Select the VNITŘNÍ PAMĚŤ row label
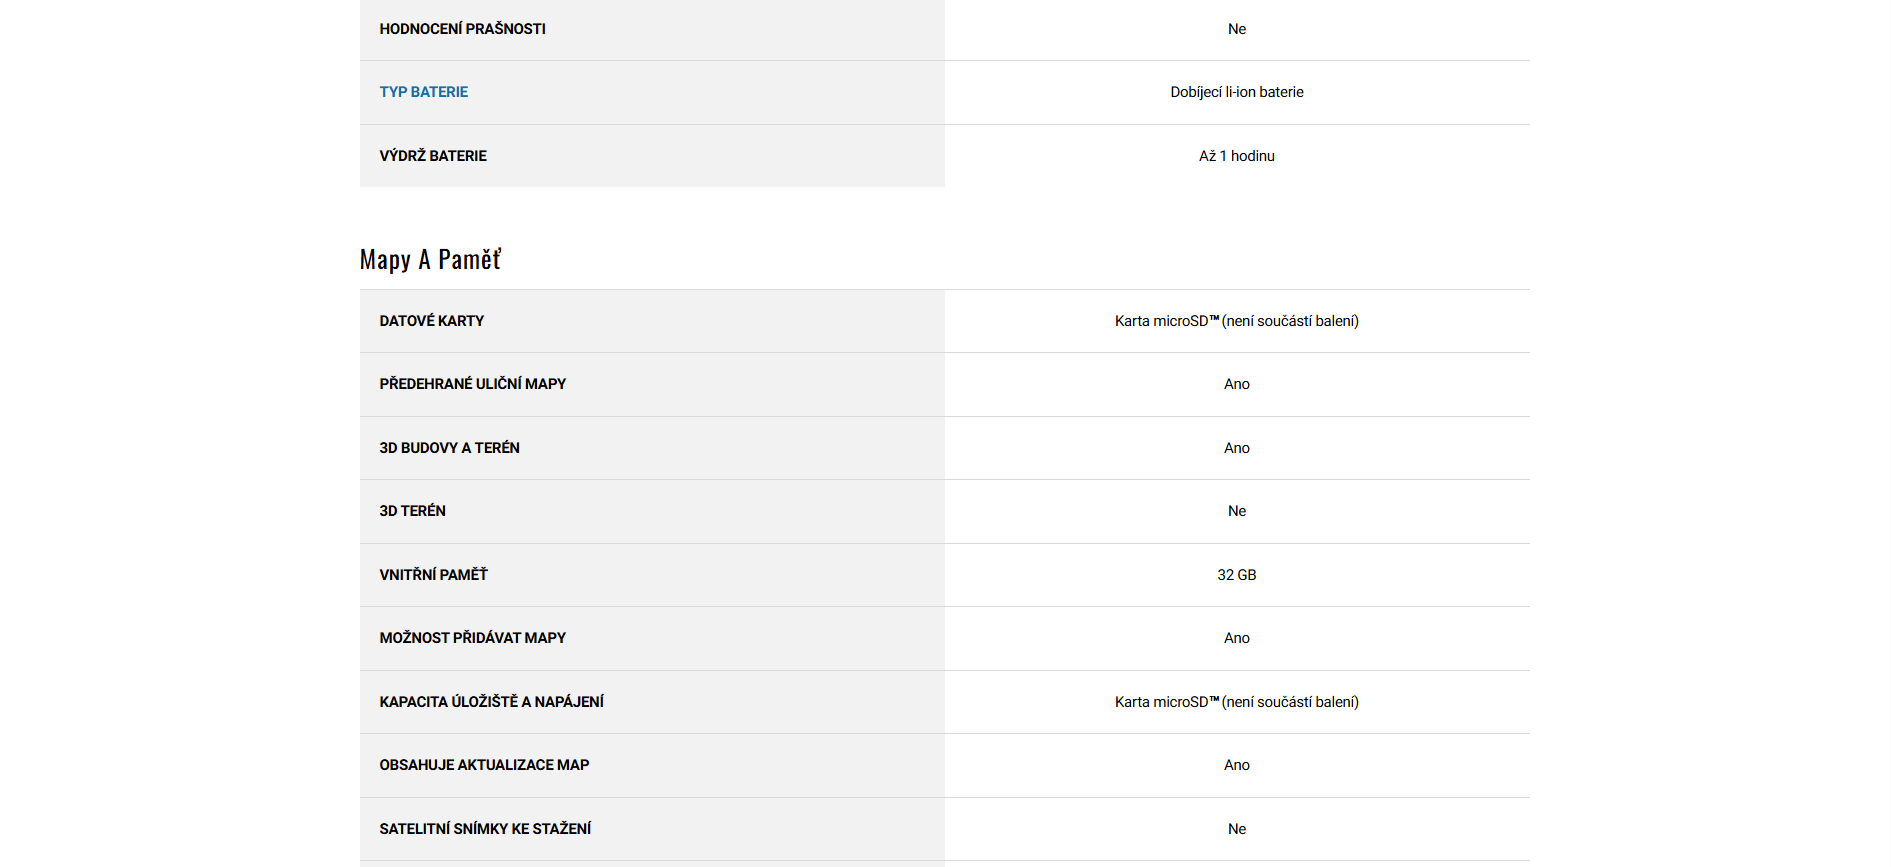This screenshot has height=867, width=1891. tap(433, 575)
